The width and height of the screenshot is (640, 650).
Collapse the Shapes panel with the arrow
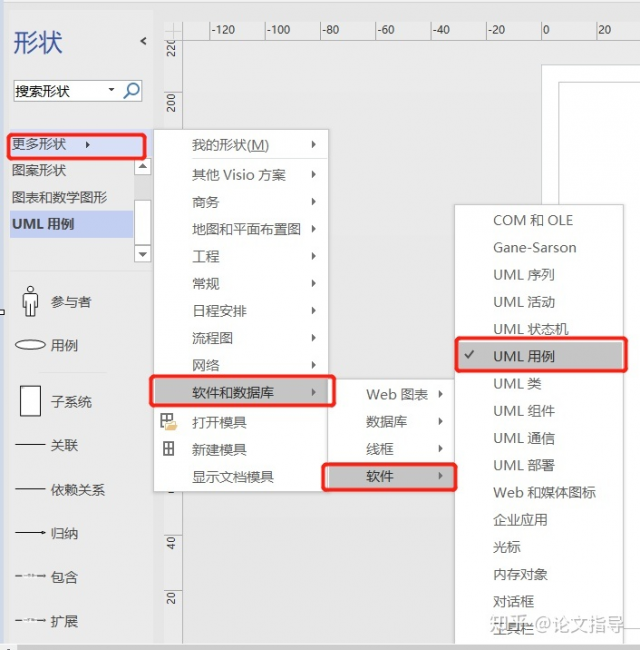143,41
